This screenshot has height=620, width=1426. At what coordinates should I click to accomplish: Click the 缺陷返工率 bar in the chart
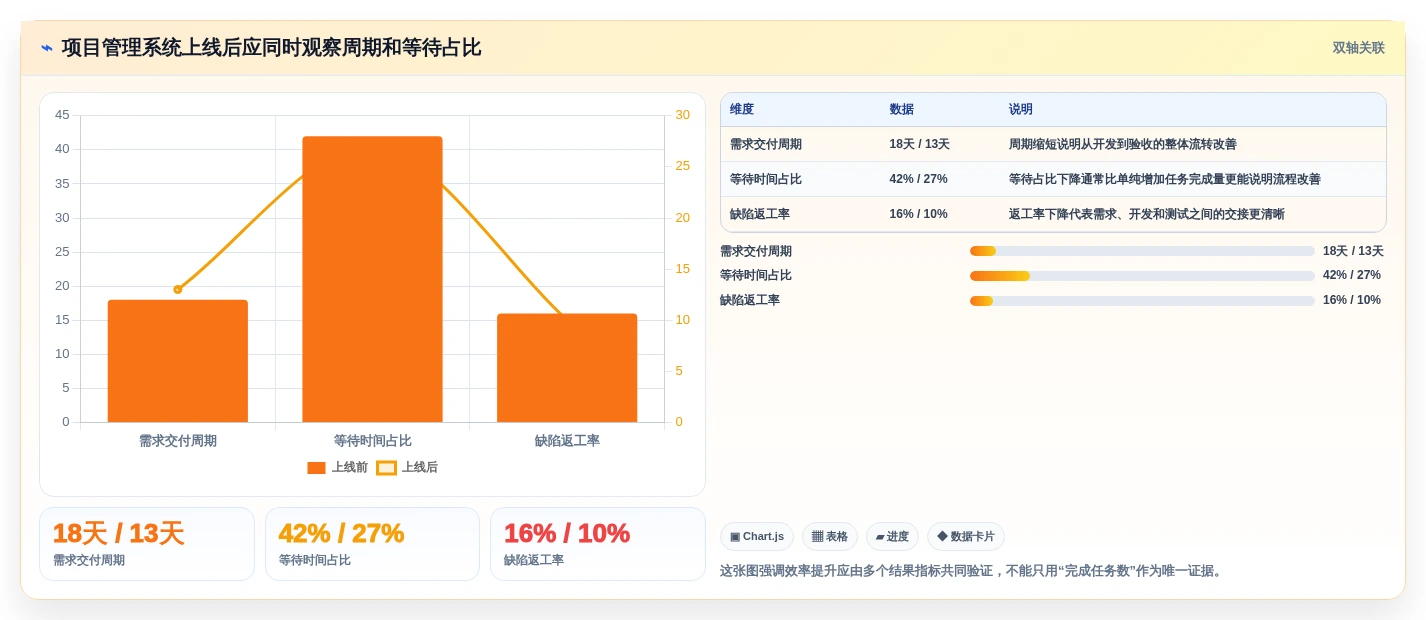pyautogui.click(x=567, y=368)
